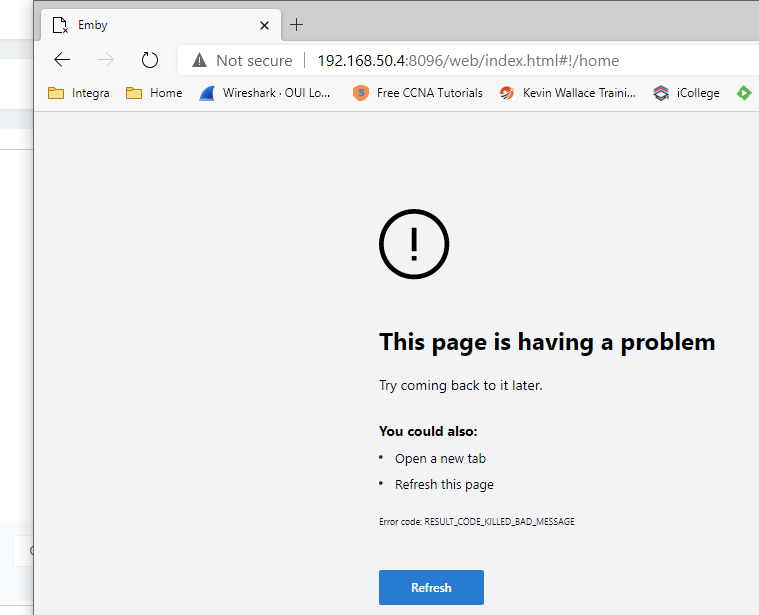This screenshot has height=615, width=759.
Task: Click the 'Open a new tab' suggestion text
Action: pos(440,458)
